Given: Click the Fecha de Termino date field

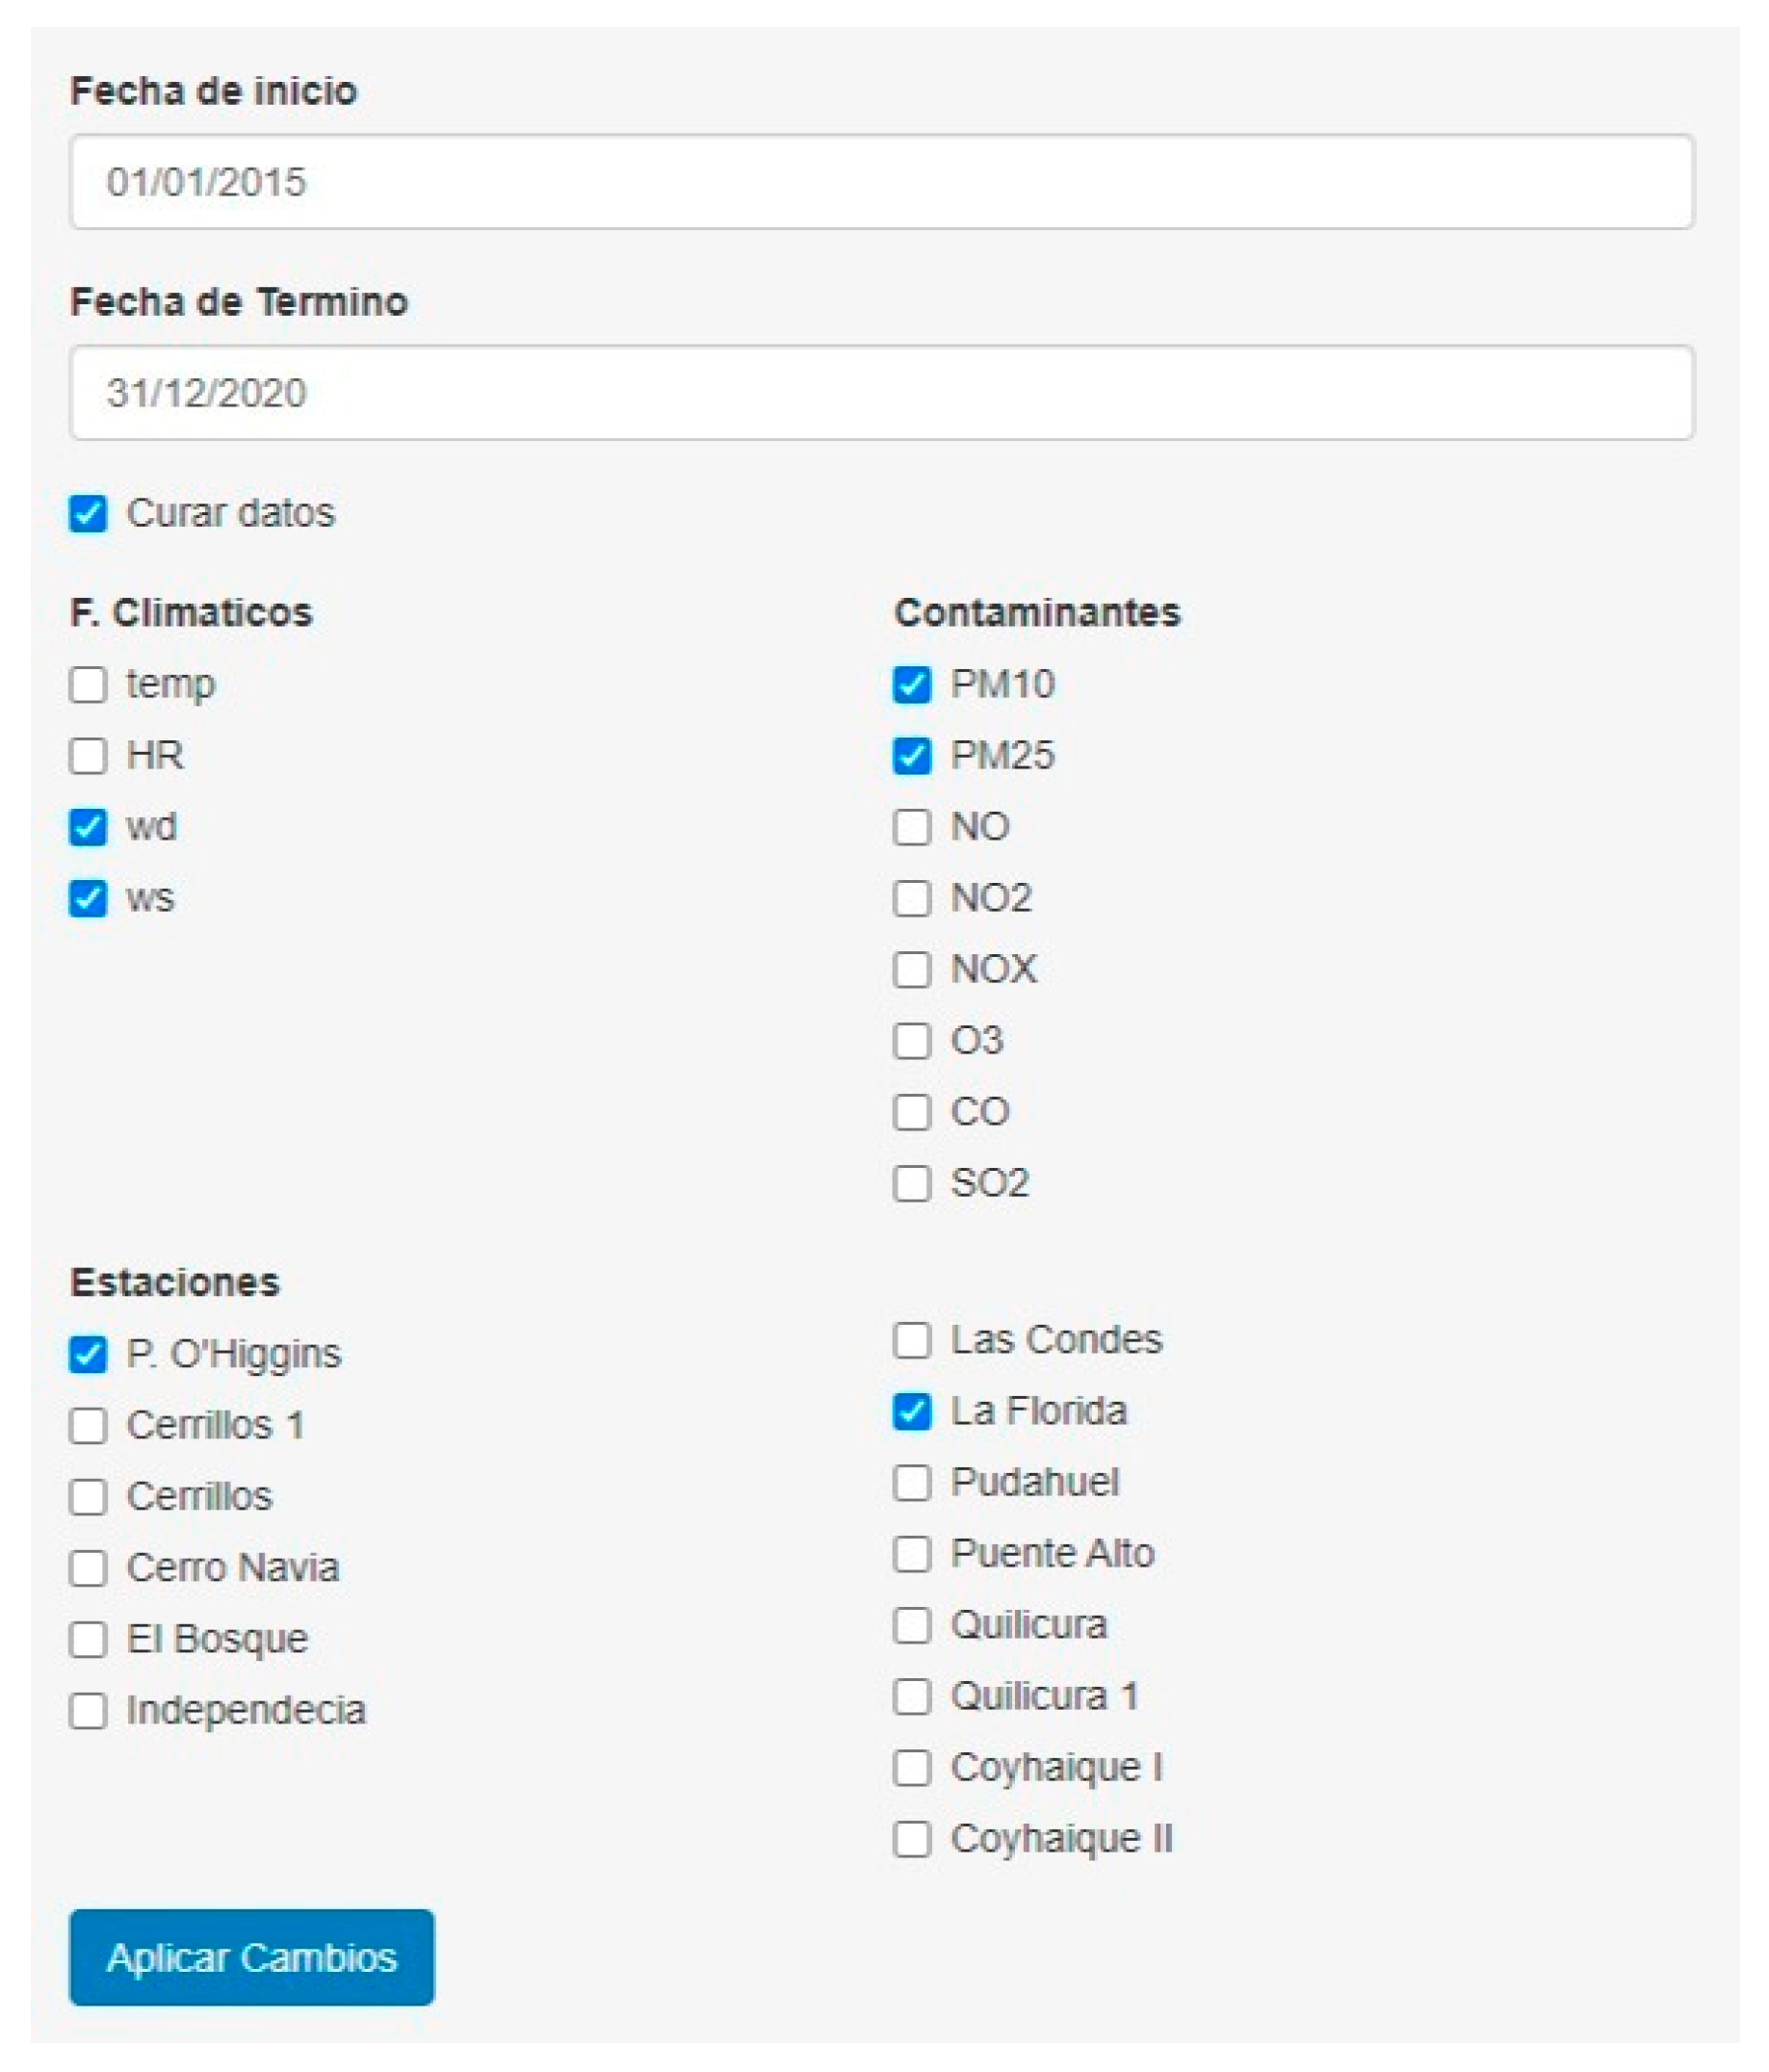Looking at the screenshot, I should point(880,393).
